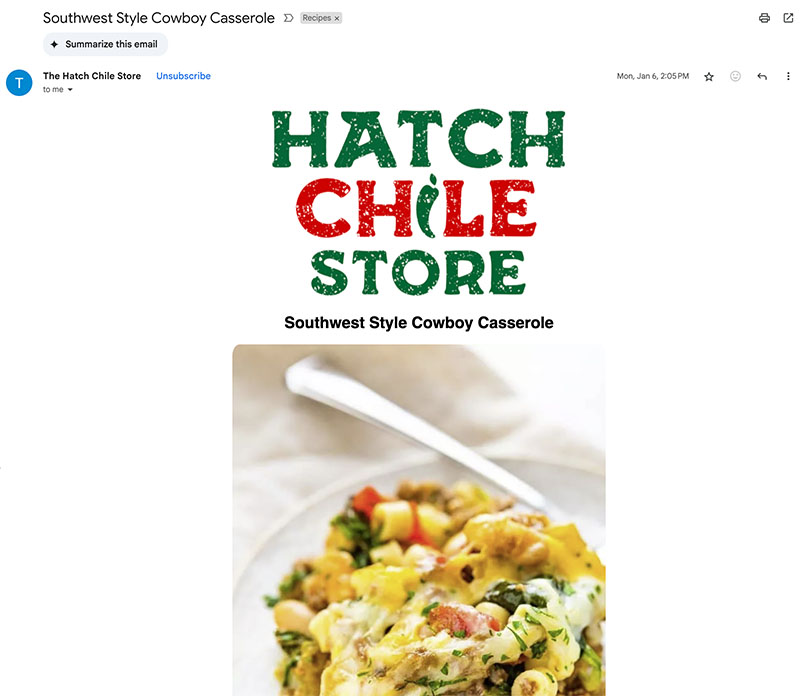Expand recipient details arrow next to "to me"

(70, 90)
